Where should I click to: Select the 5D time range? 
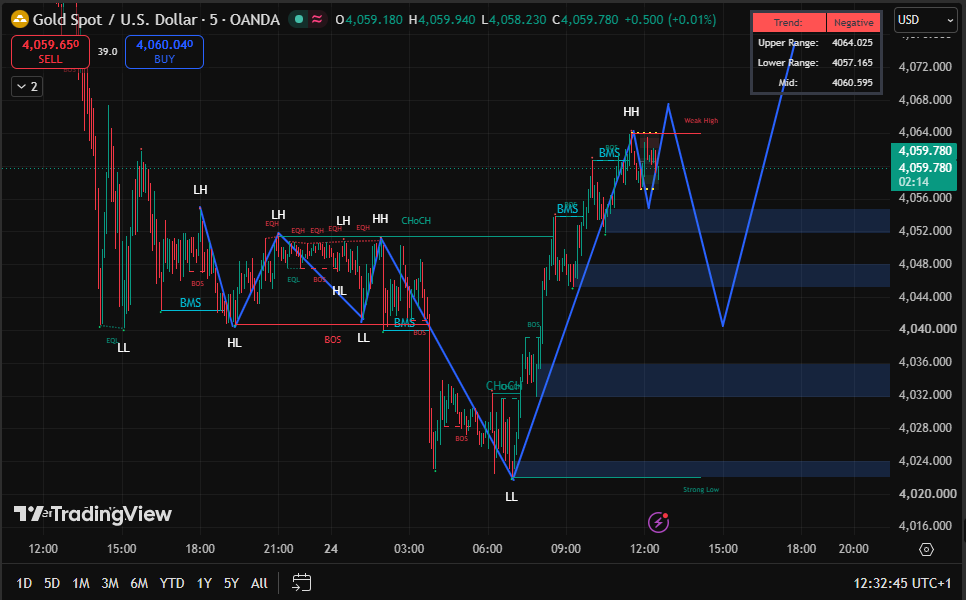[x=52, y=583]
